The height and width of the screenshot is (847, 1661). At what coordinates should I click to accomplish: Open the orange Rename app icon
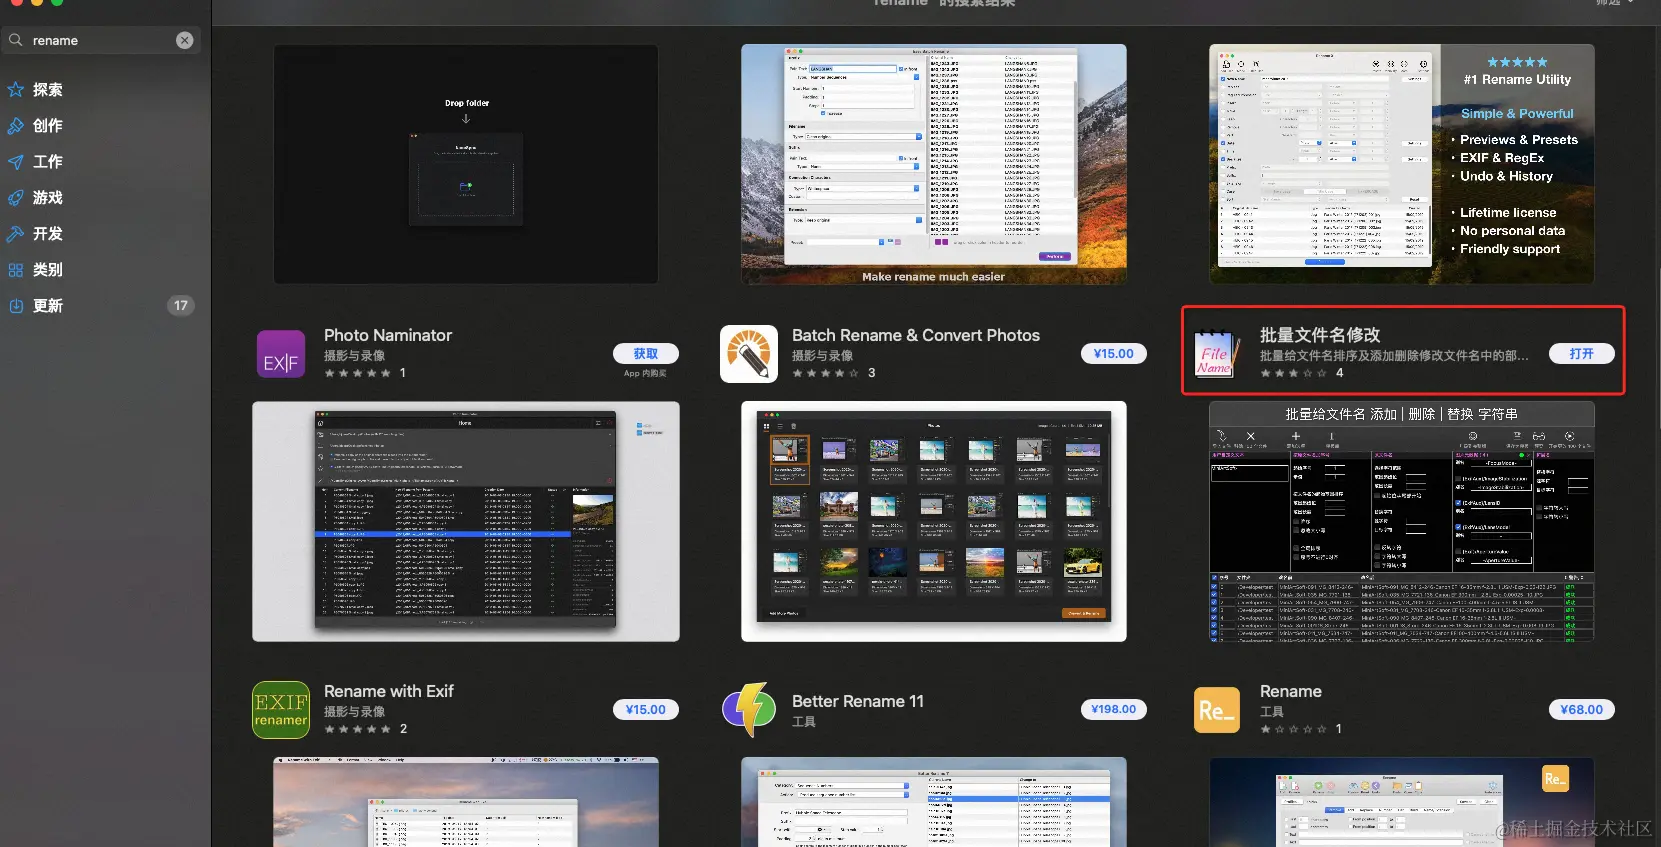pyautogui.click(x=1216, y=710)
